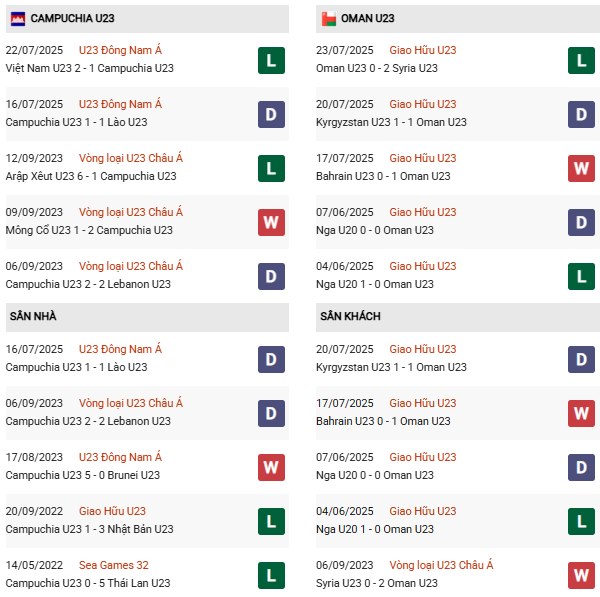The height and width of the screenshot is (597, 600).
Task: Click L badge for Arập Xêut 6-1 match
Action: tap(270, 168)
